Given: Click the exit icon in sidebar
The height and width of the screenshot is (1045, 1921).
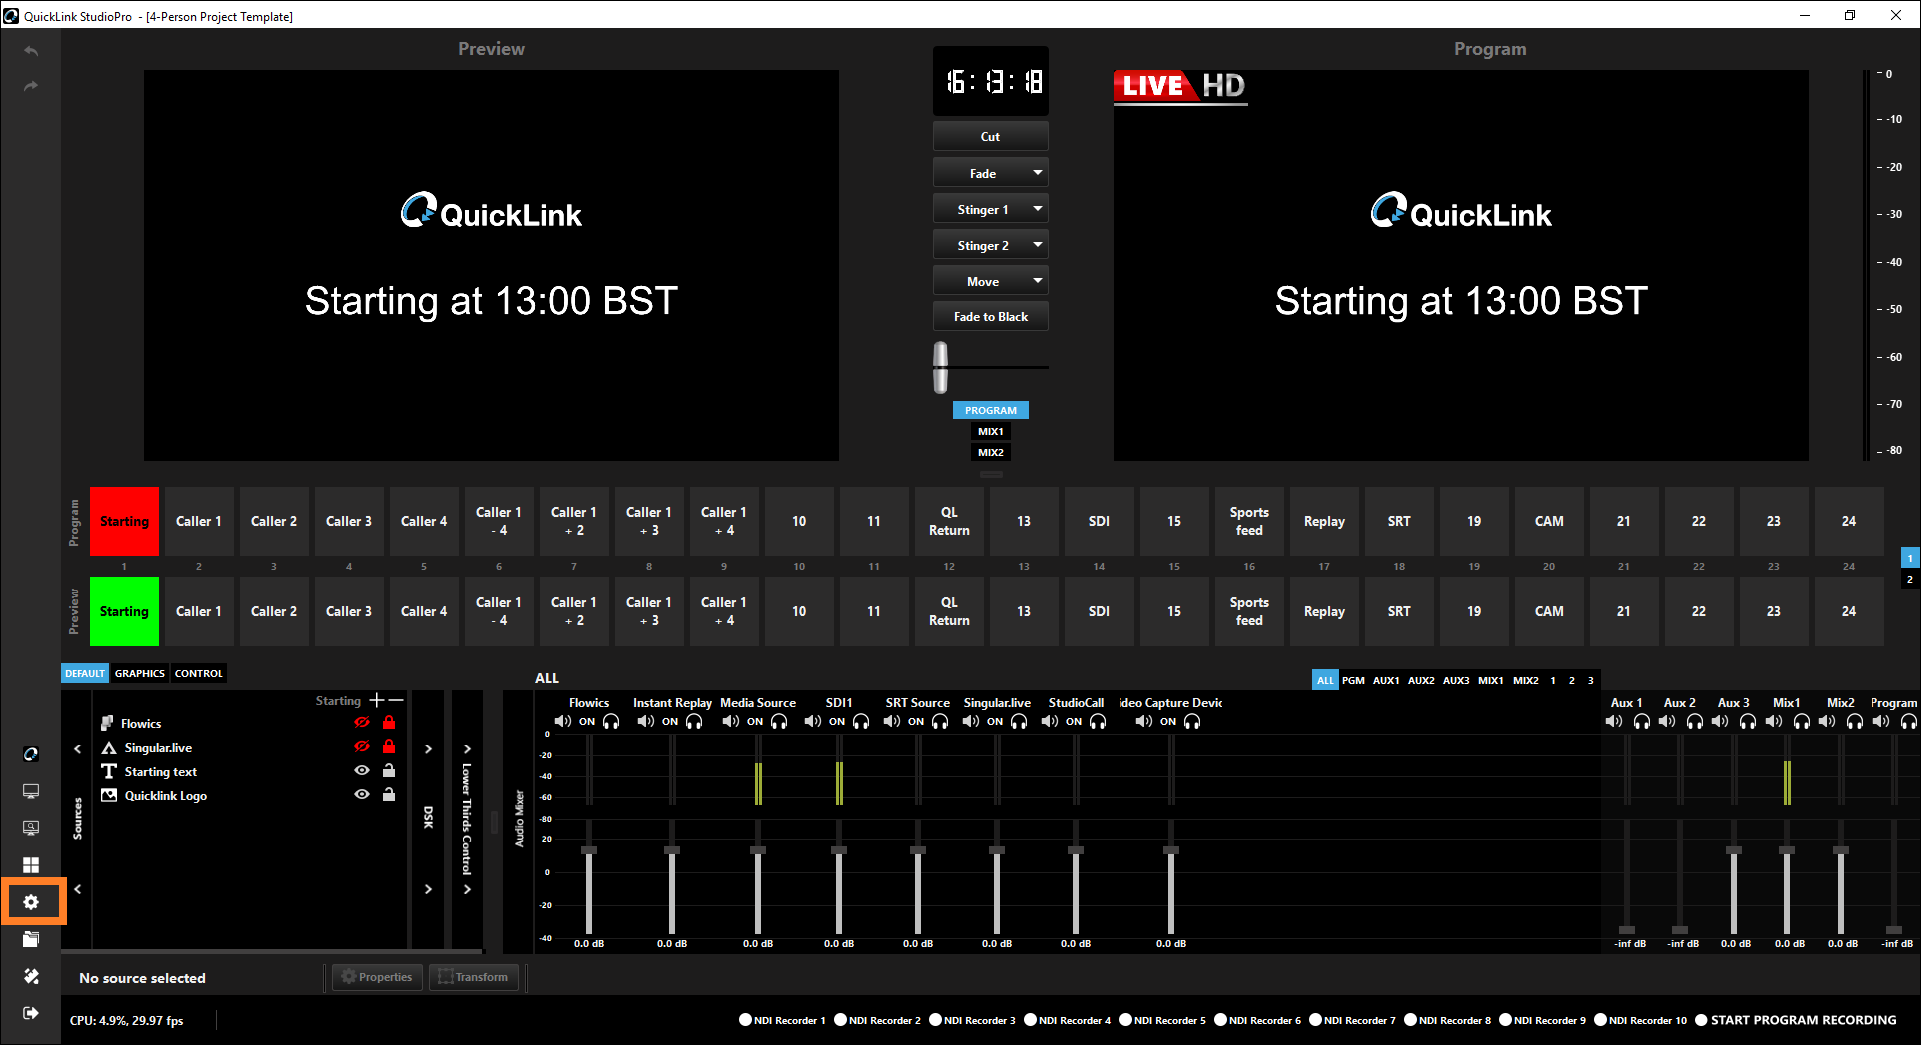Looking at the screenshot, I should (x=31, y=1013).
